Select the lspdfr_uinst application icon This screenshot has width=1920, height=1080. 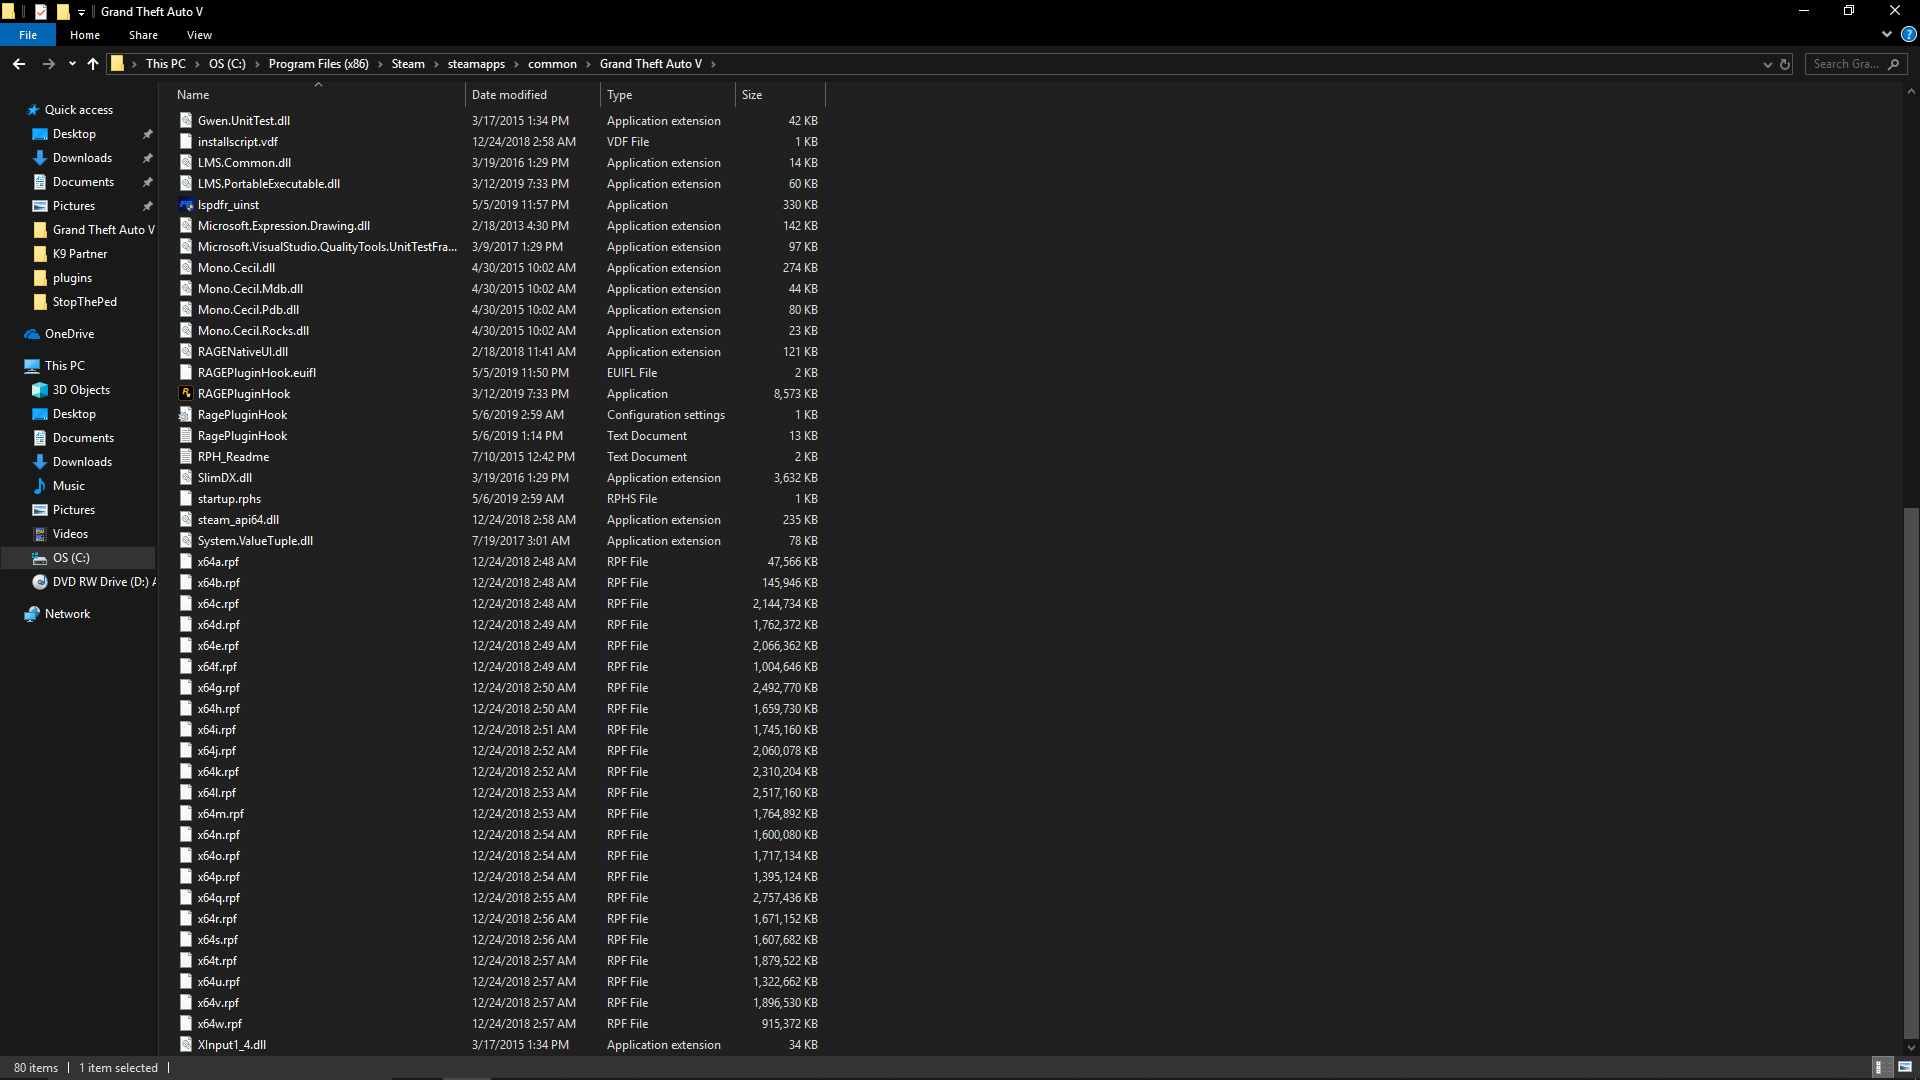click(x=186, y=205)
